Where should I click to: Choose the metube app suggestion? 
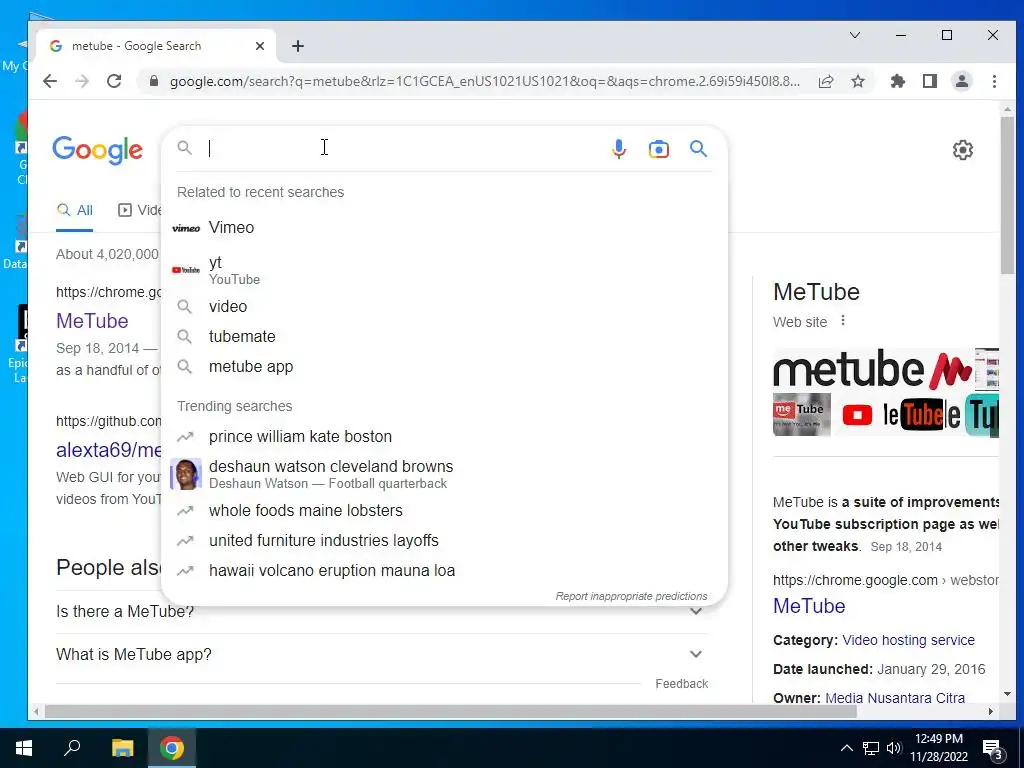tap(444, 366)
